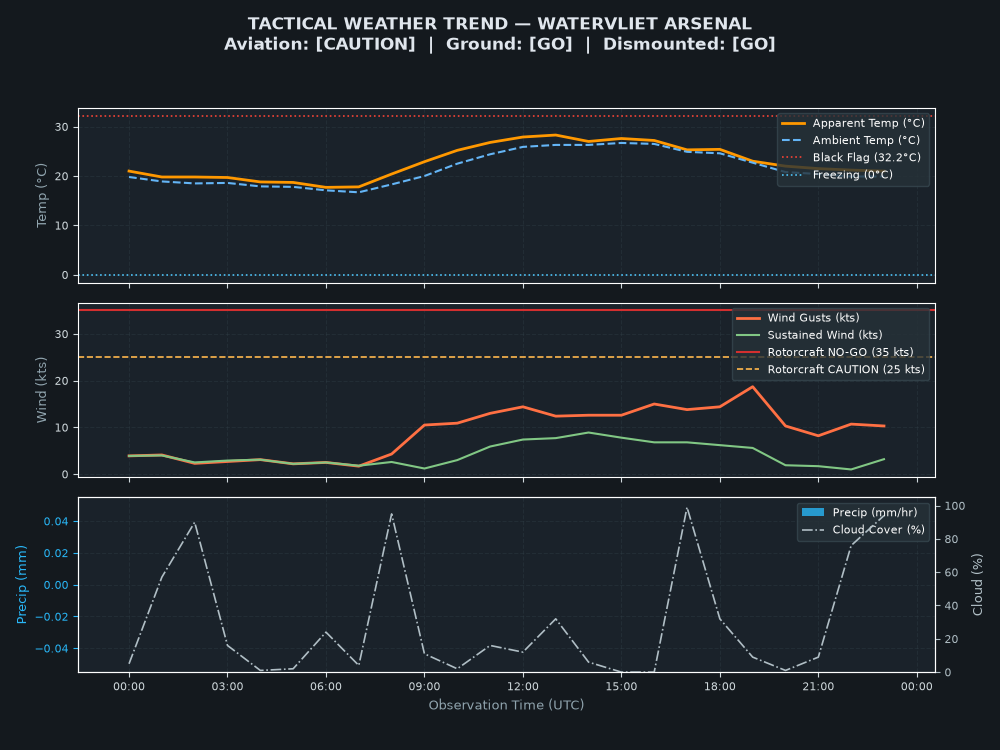Click the orange-red Wind Gusts legend line swatch
Image resolution: width=1000 pixels, height=750 pixels.
click(748, 318)
